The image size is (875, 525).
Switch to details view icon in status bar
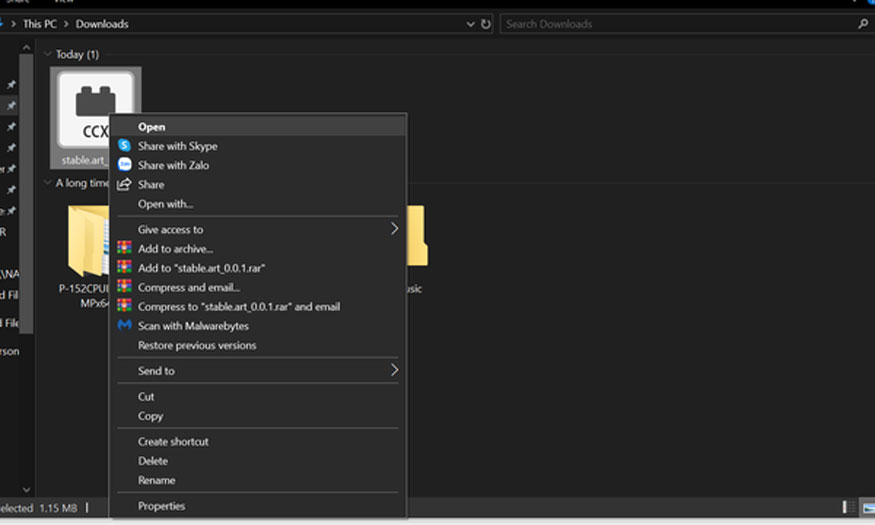point(848,507)
